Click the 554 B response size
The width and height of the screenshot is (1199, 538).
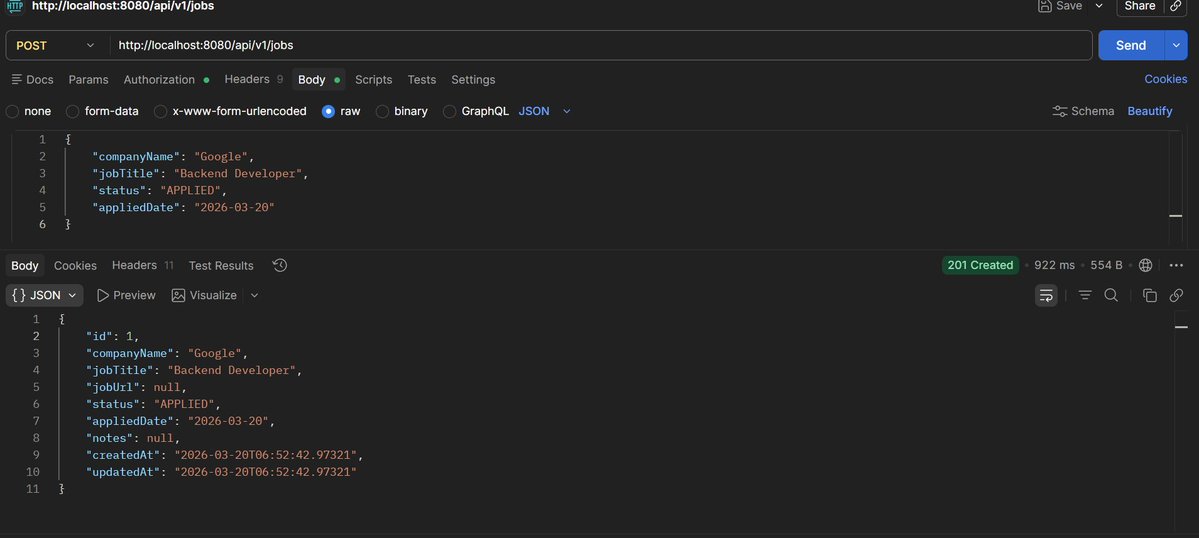pyautogui.click(x=1106, y=265)
